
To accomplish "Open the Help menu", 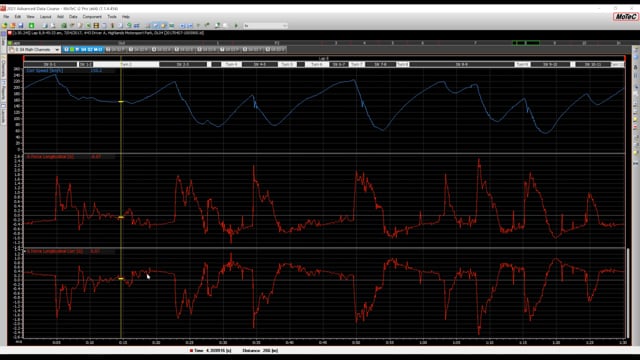I will (126, 17).
